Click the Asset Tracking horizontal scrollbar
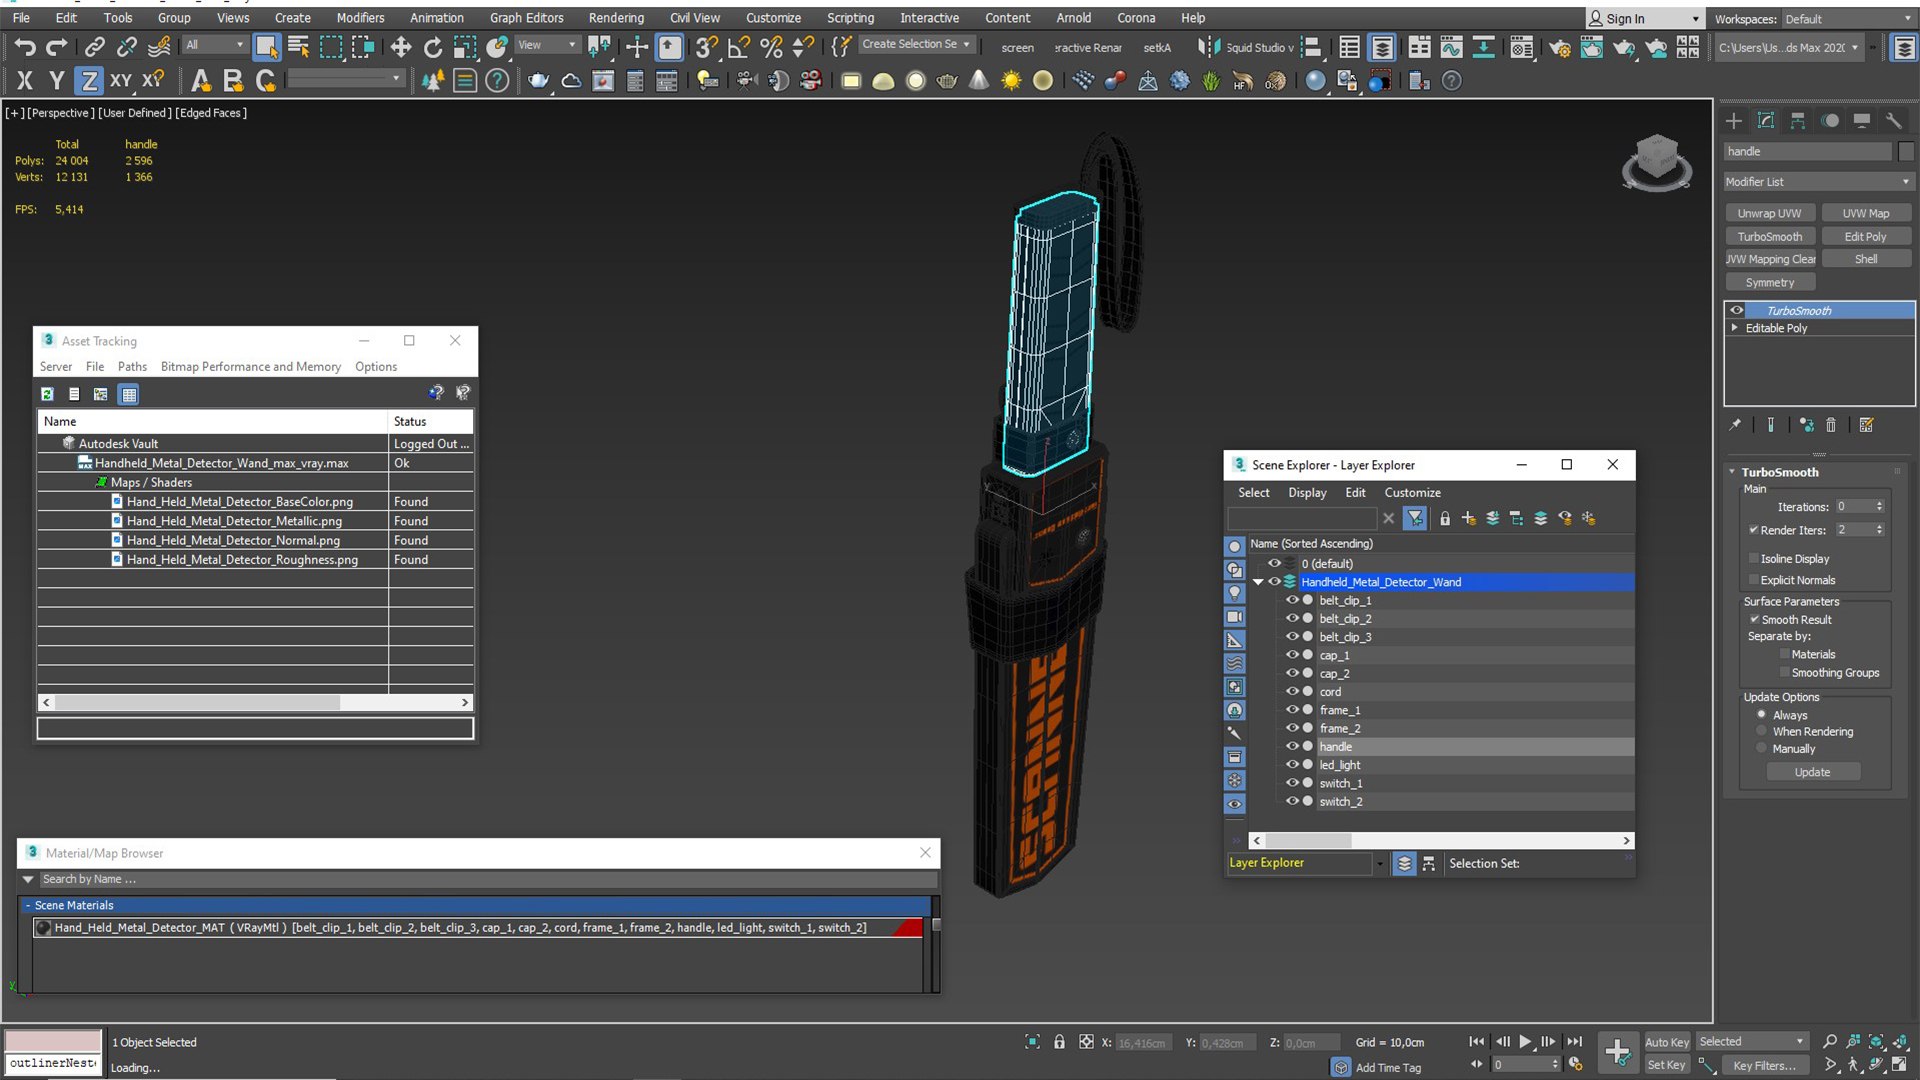Viewport: 1920px width, 1080px height. (x=255, y=703)
